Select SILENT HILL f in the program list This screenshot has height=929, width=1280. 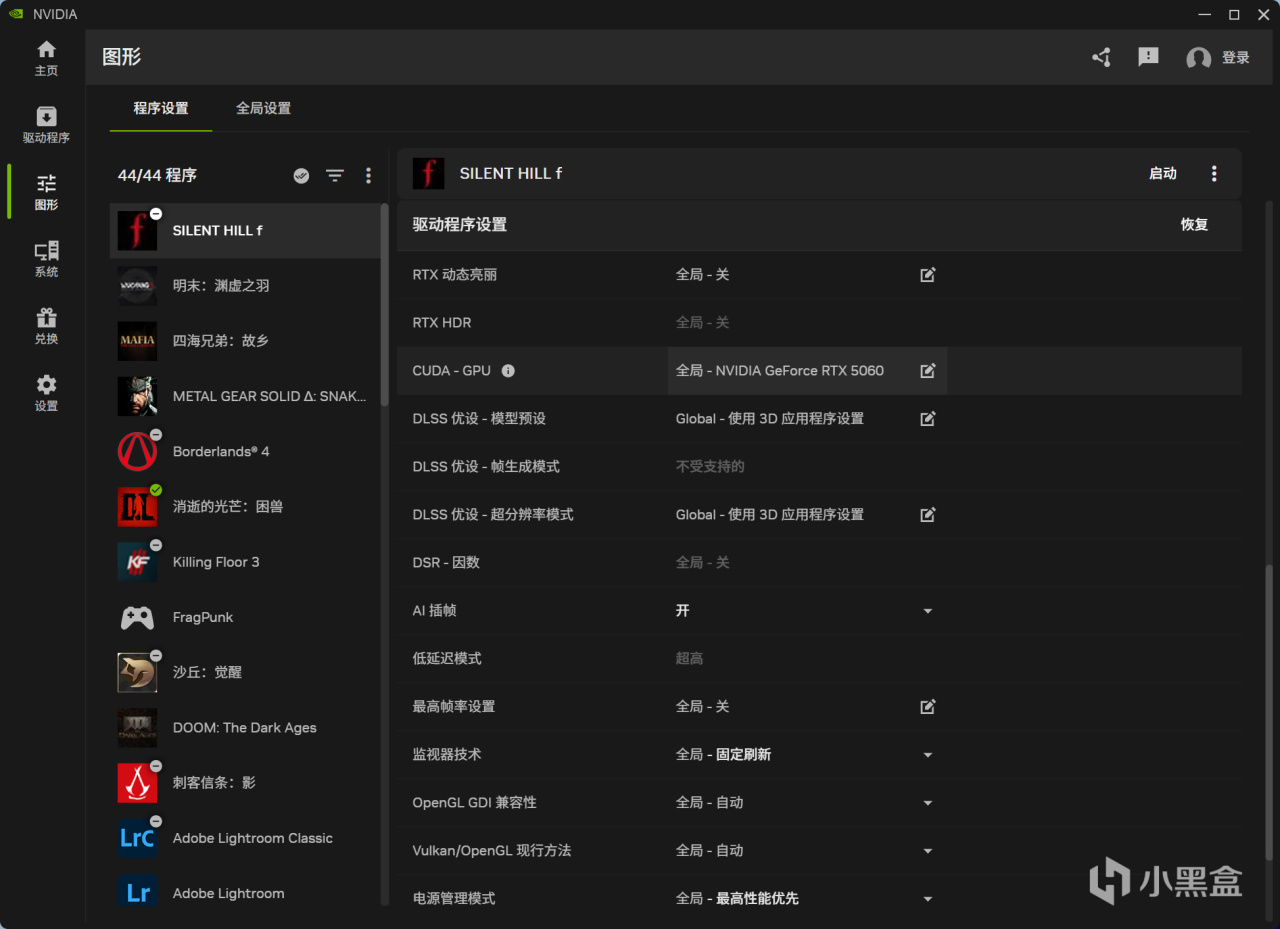[x=245, y=230]
